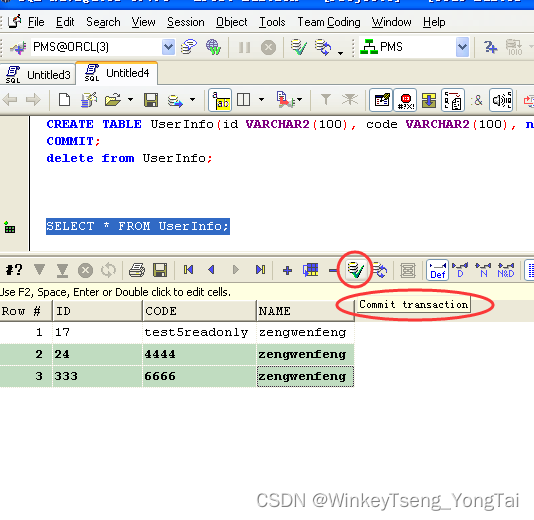Click the yellow download-arrow icon in editor toolbar
Screen dimensions: 534x520
coord(429,100)
